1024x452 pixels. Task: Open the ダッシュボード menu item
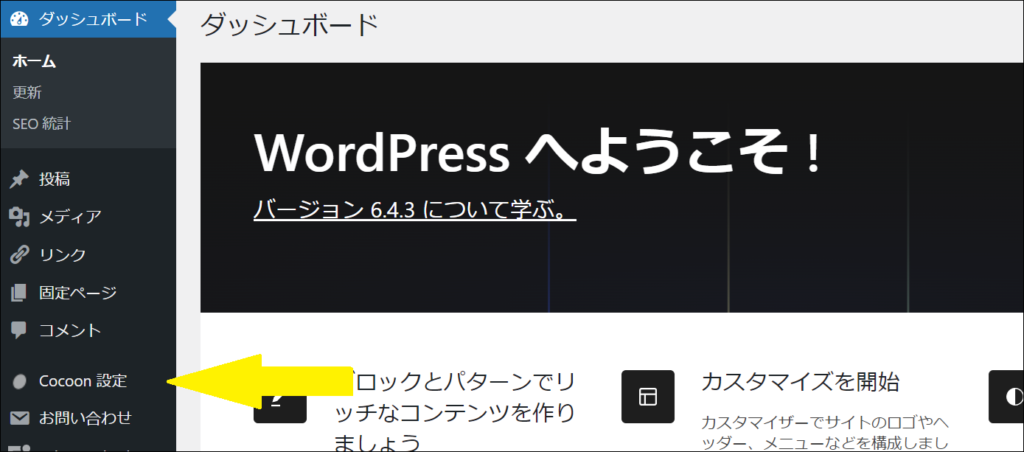[x=88, y=19]
